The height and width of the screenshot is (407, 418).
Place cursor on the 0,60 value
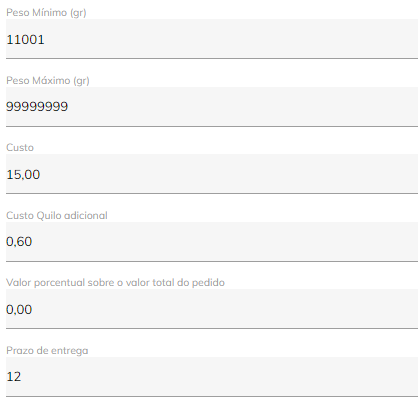(19, 242)
